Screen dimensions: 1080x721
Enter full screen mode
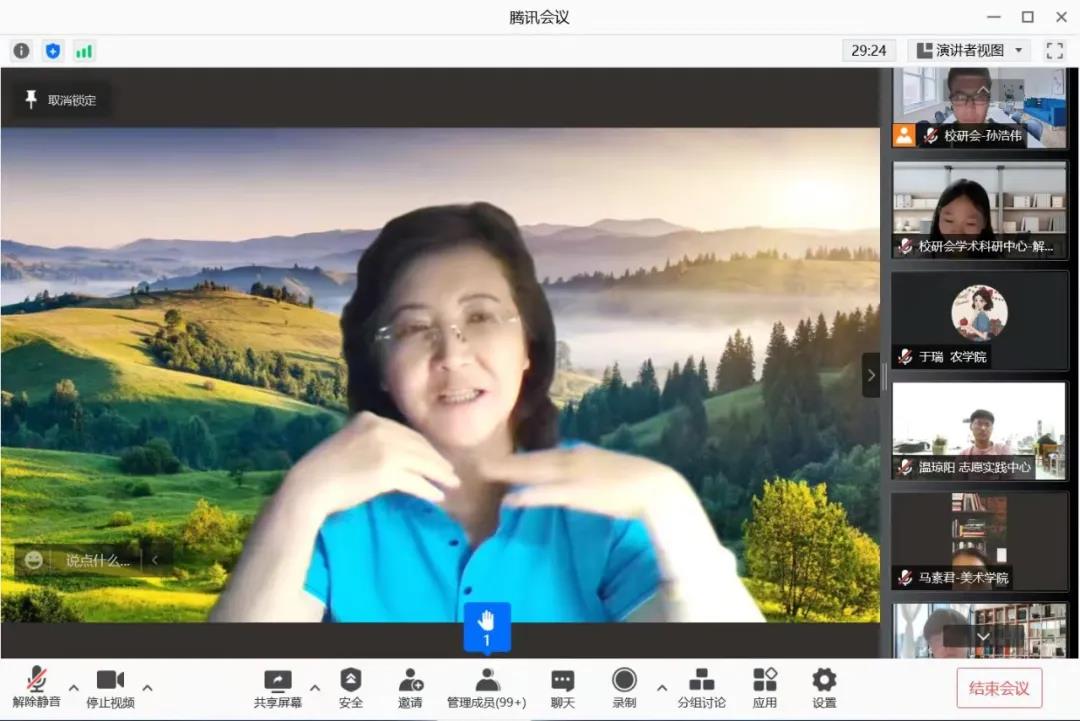tap(1054, 50)
